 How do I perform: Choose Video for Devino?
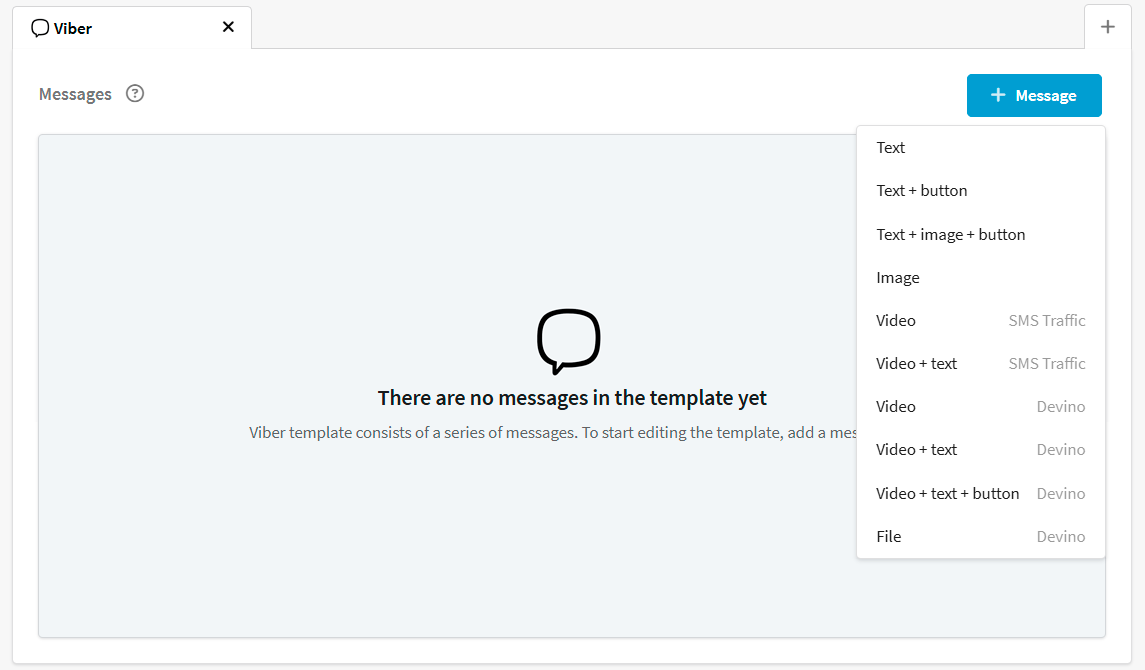click(981, 407)
